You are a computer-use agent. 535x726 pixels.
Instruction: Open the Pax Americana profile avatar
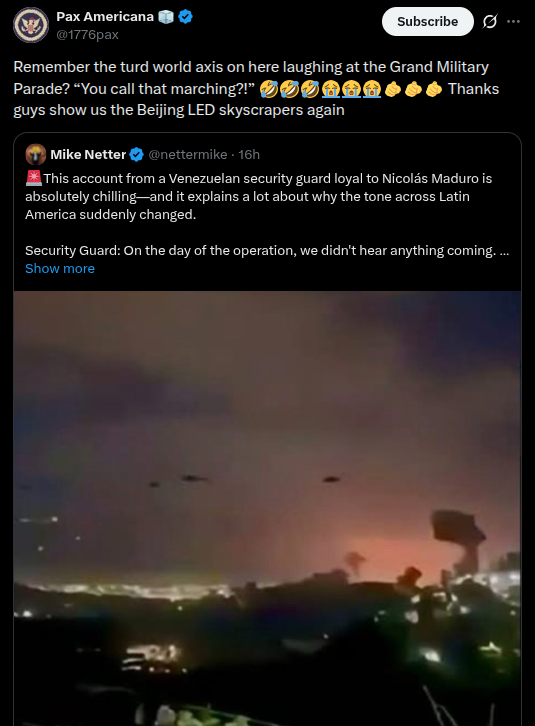[31, 25]
